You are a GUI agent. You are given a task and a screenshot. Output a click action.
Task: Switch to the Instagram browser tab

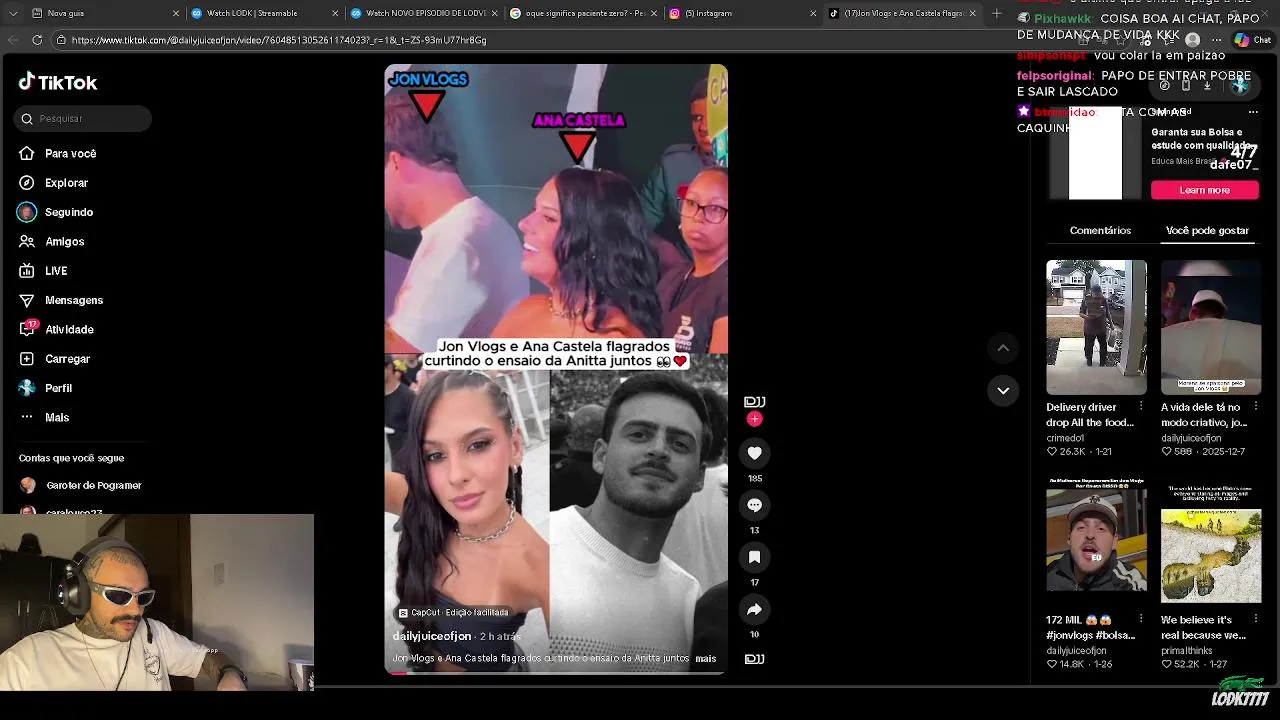(743, 13)
